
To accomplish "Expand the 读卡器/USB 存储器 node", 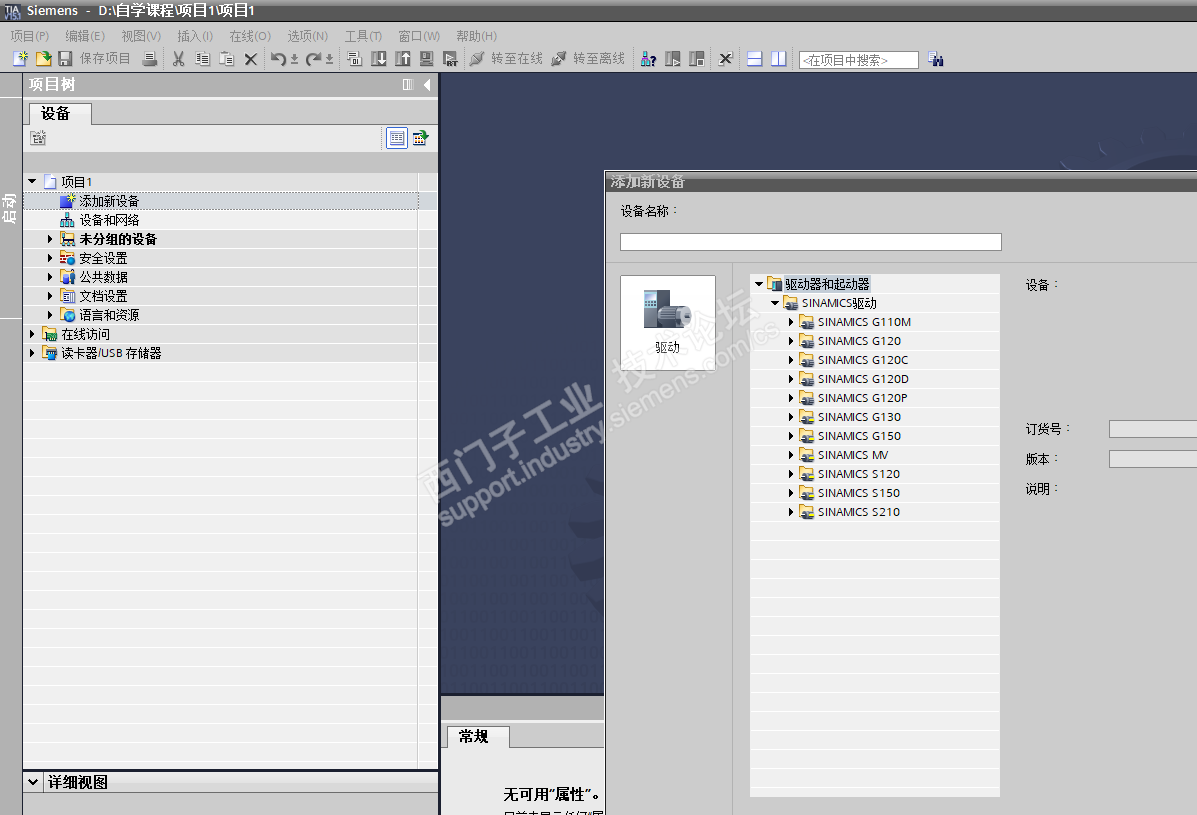I will (x=32, y=353).
